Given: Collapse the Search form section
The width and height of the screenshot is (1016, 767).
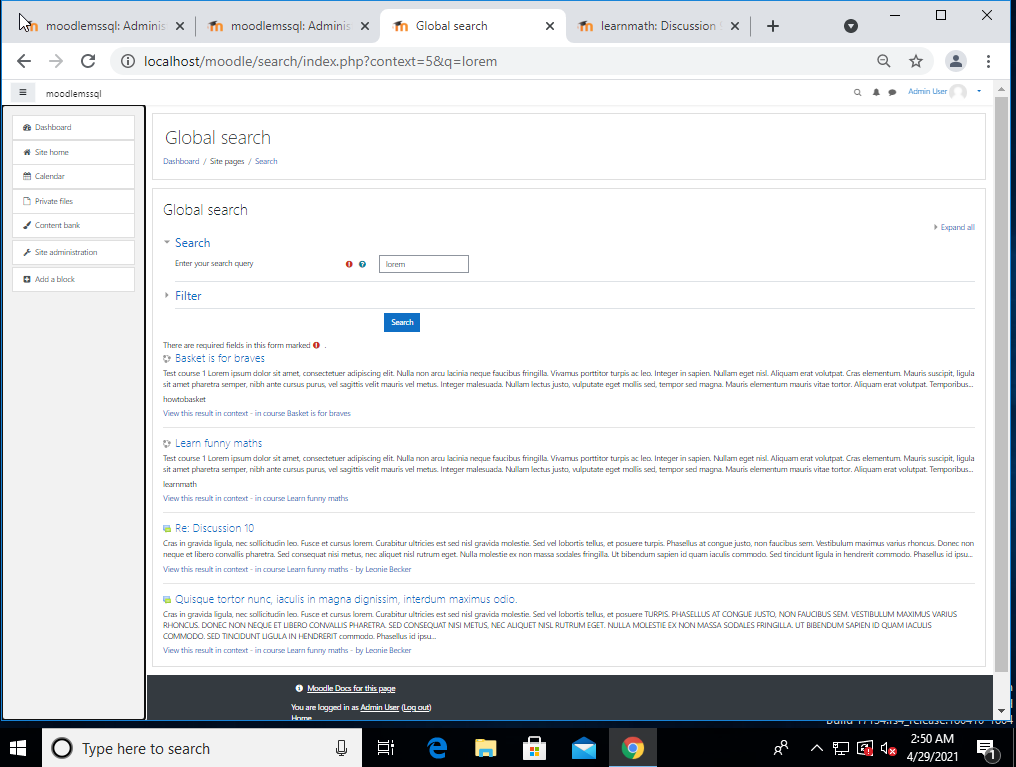Looking at the screenshot, I should (192, 243).
